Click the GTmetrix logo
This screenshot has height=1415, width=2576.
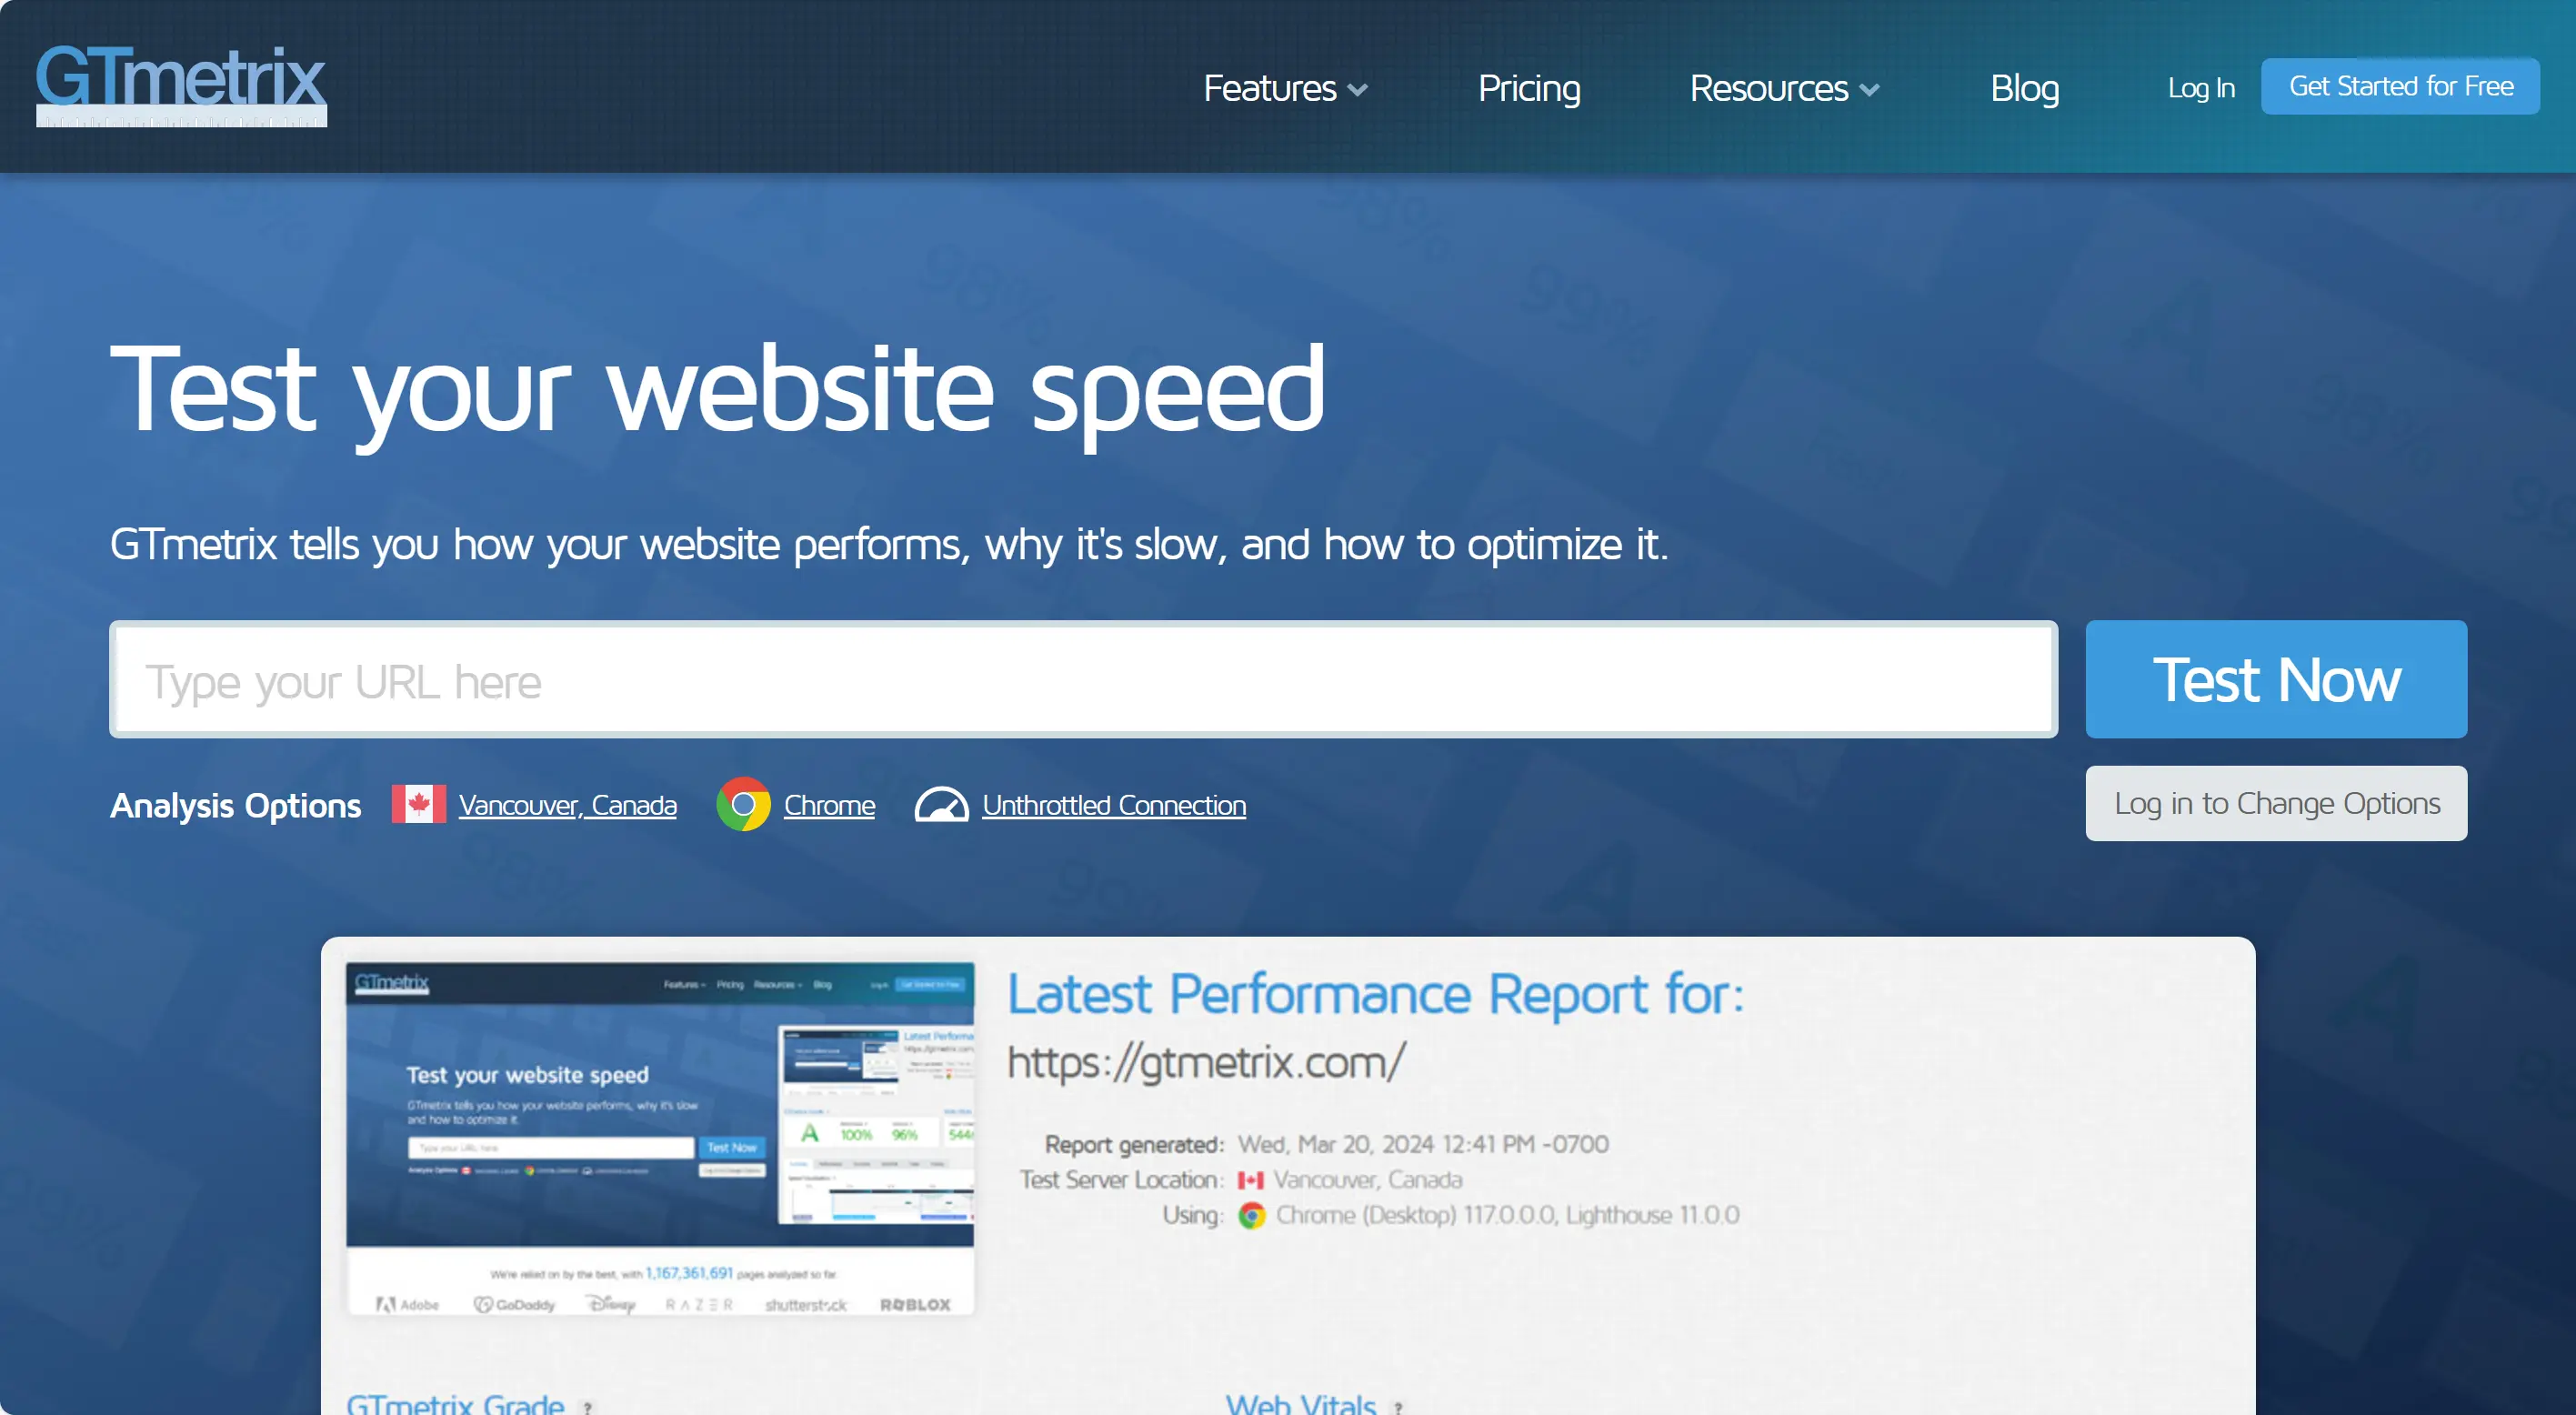click(181, 85)
